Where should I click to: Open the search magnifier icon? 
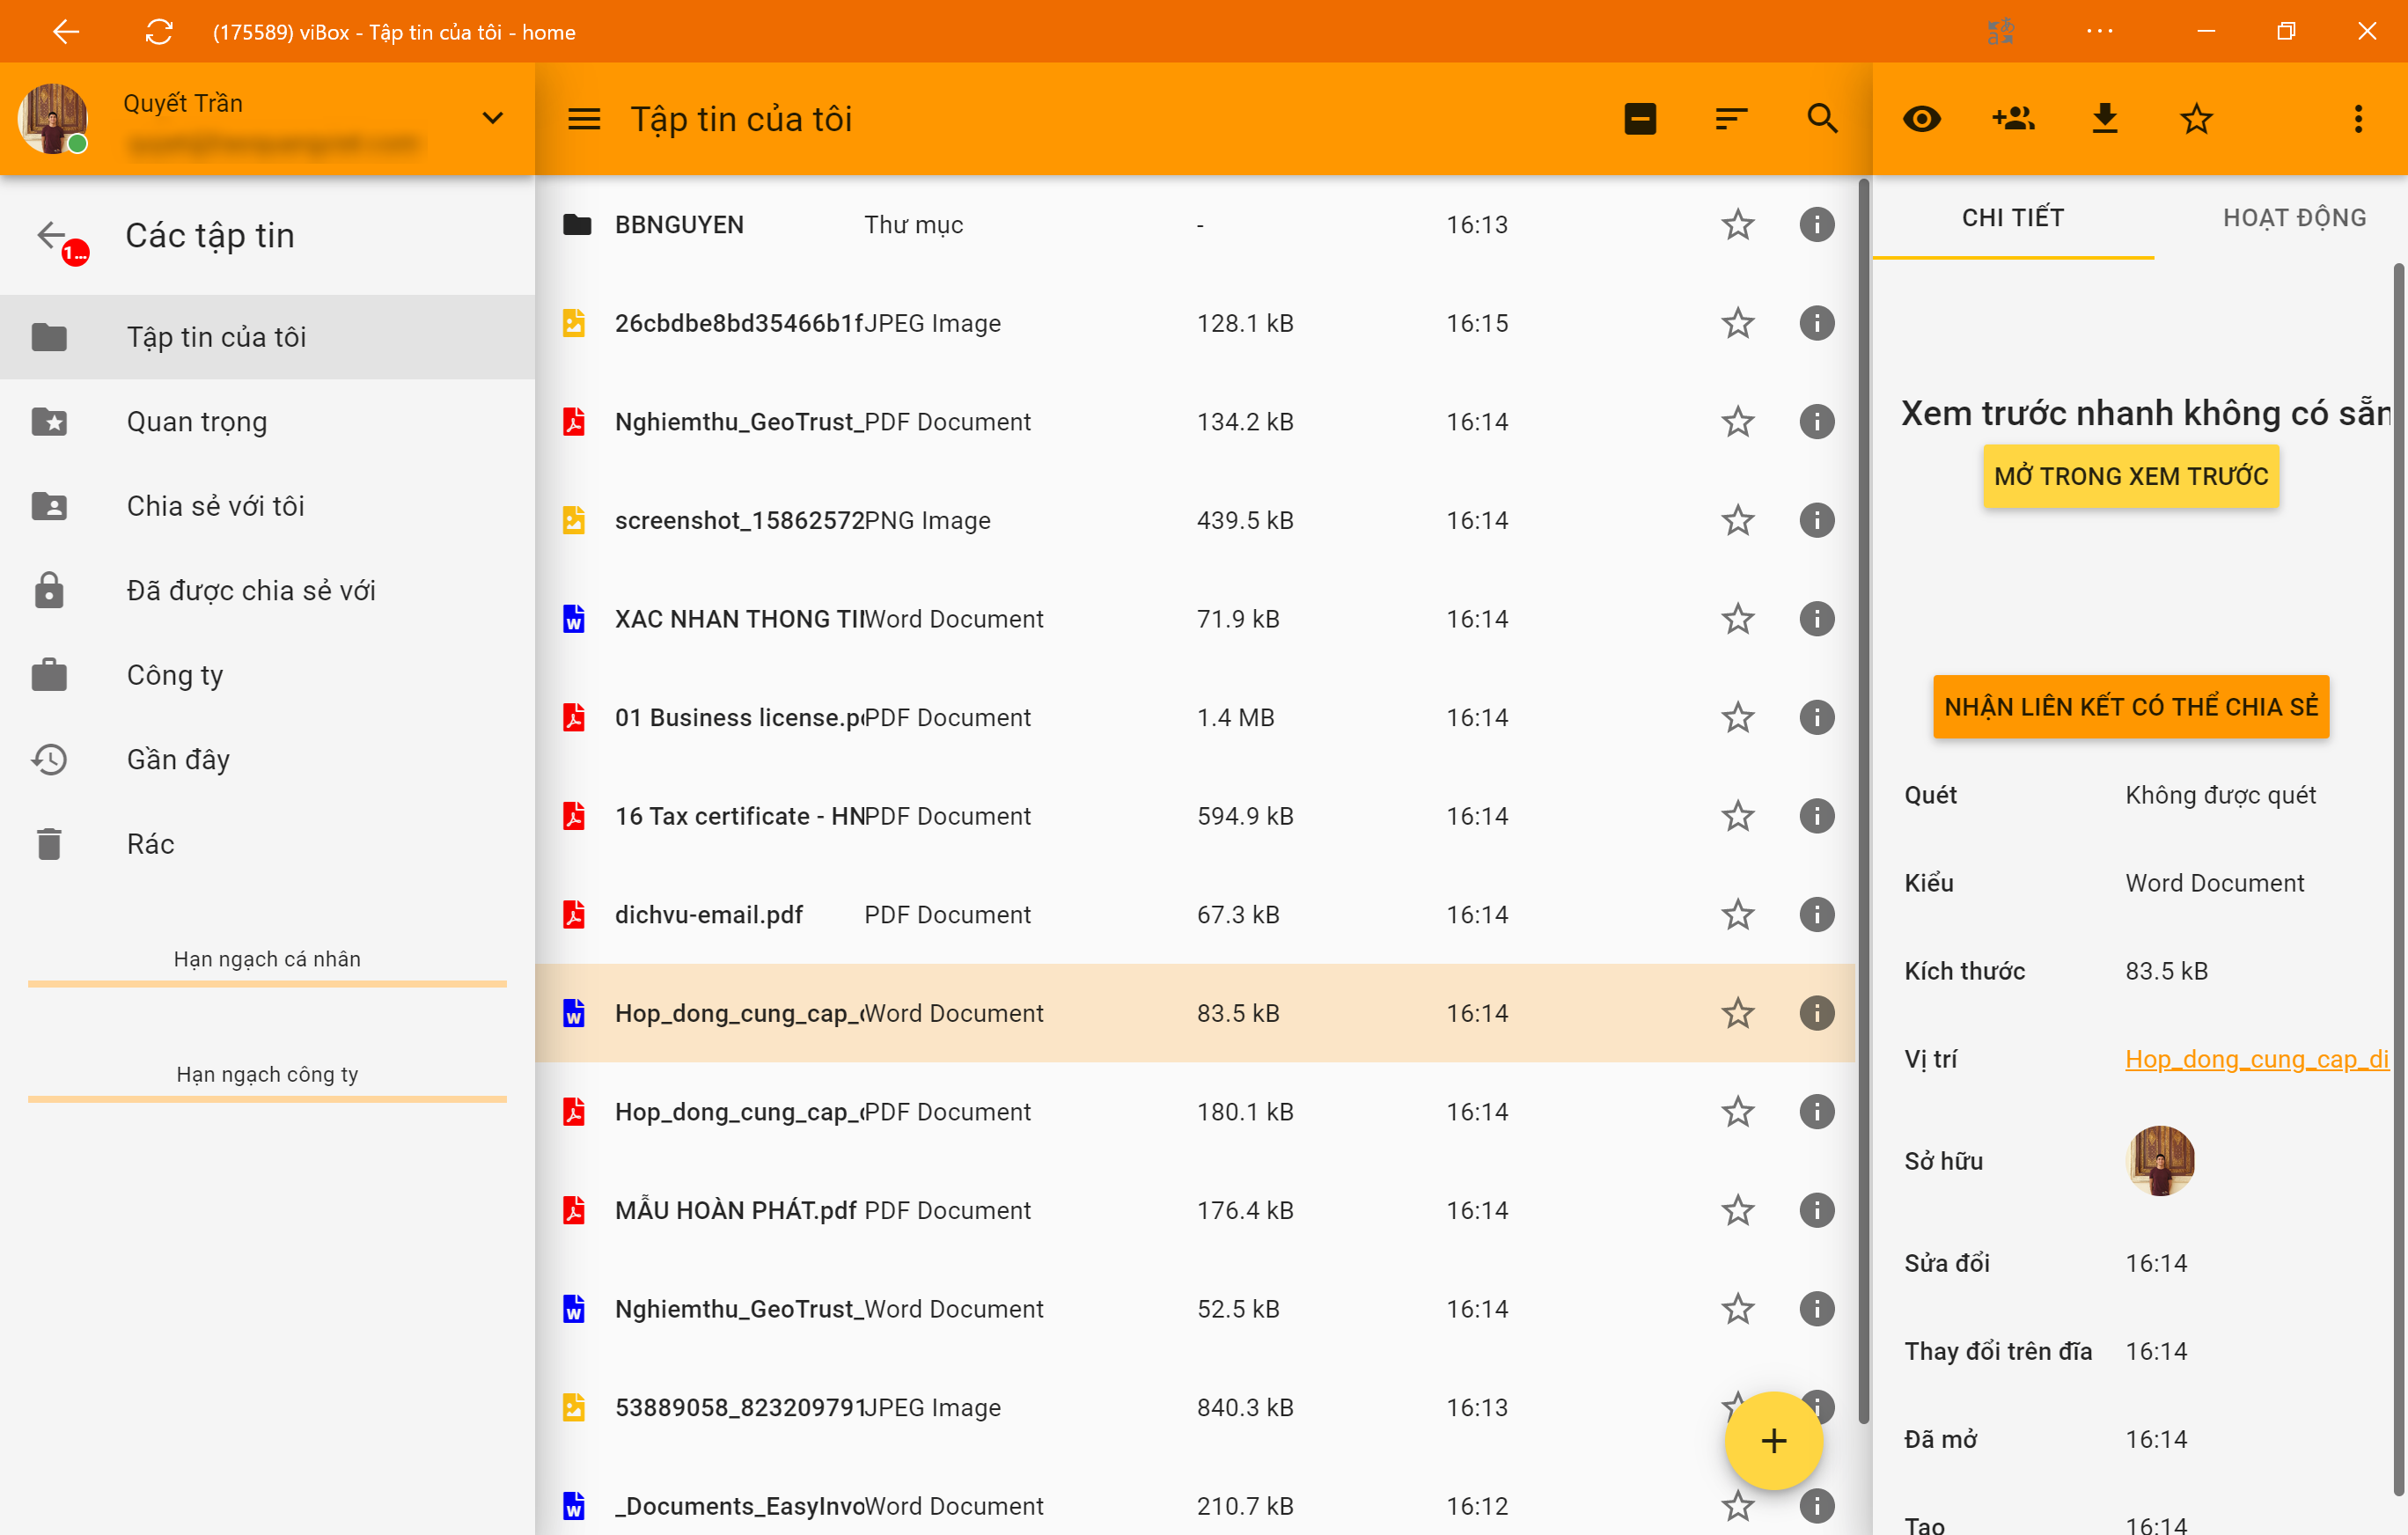coord(1822,119)
